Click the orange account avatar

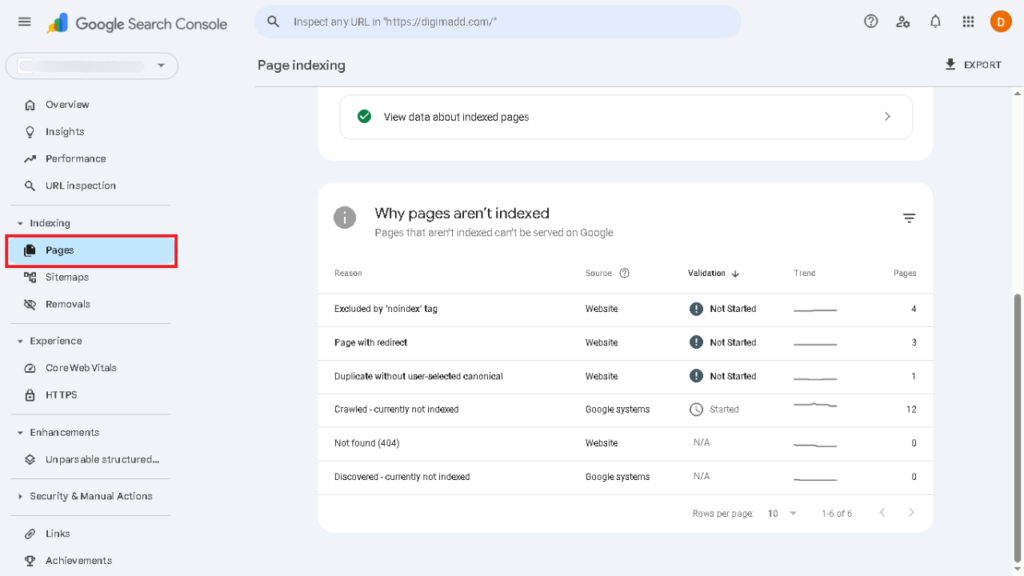click(x=1000, y=22)
